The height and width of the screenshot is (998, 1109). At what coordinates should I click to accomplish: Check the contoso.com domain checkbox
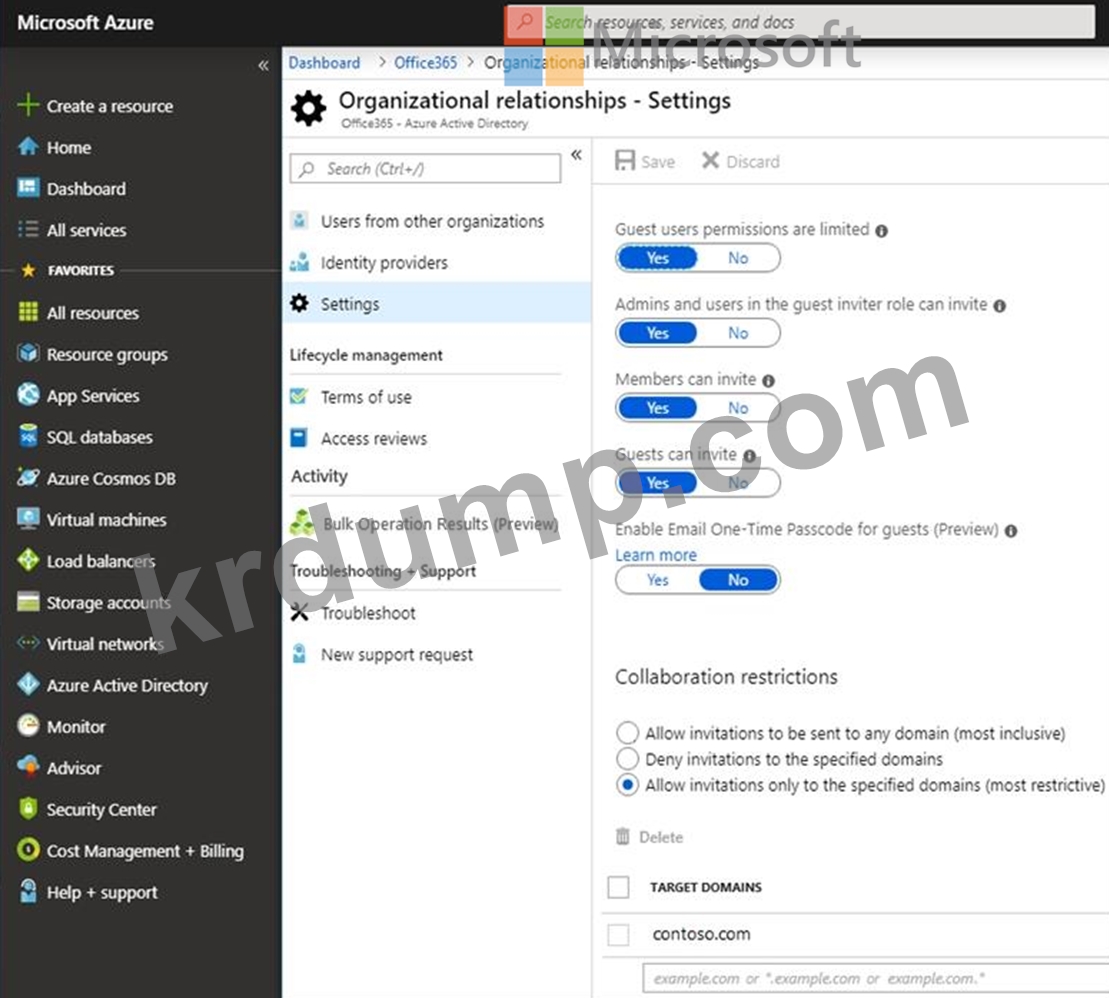click(x=619, y=935)
